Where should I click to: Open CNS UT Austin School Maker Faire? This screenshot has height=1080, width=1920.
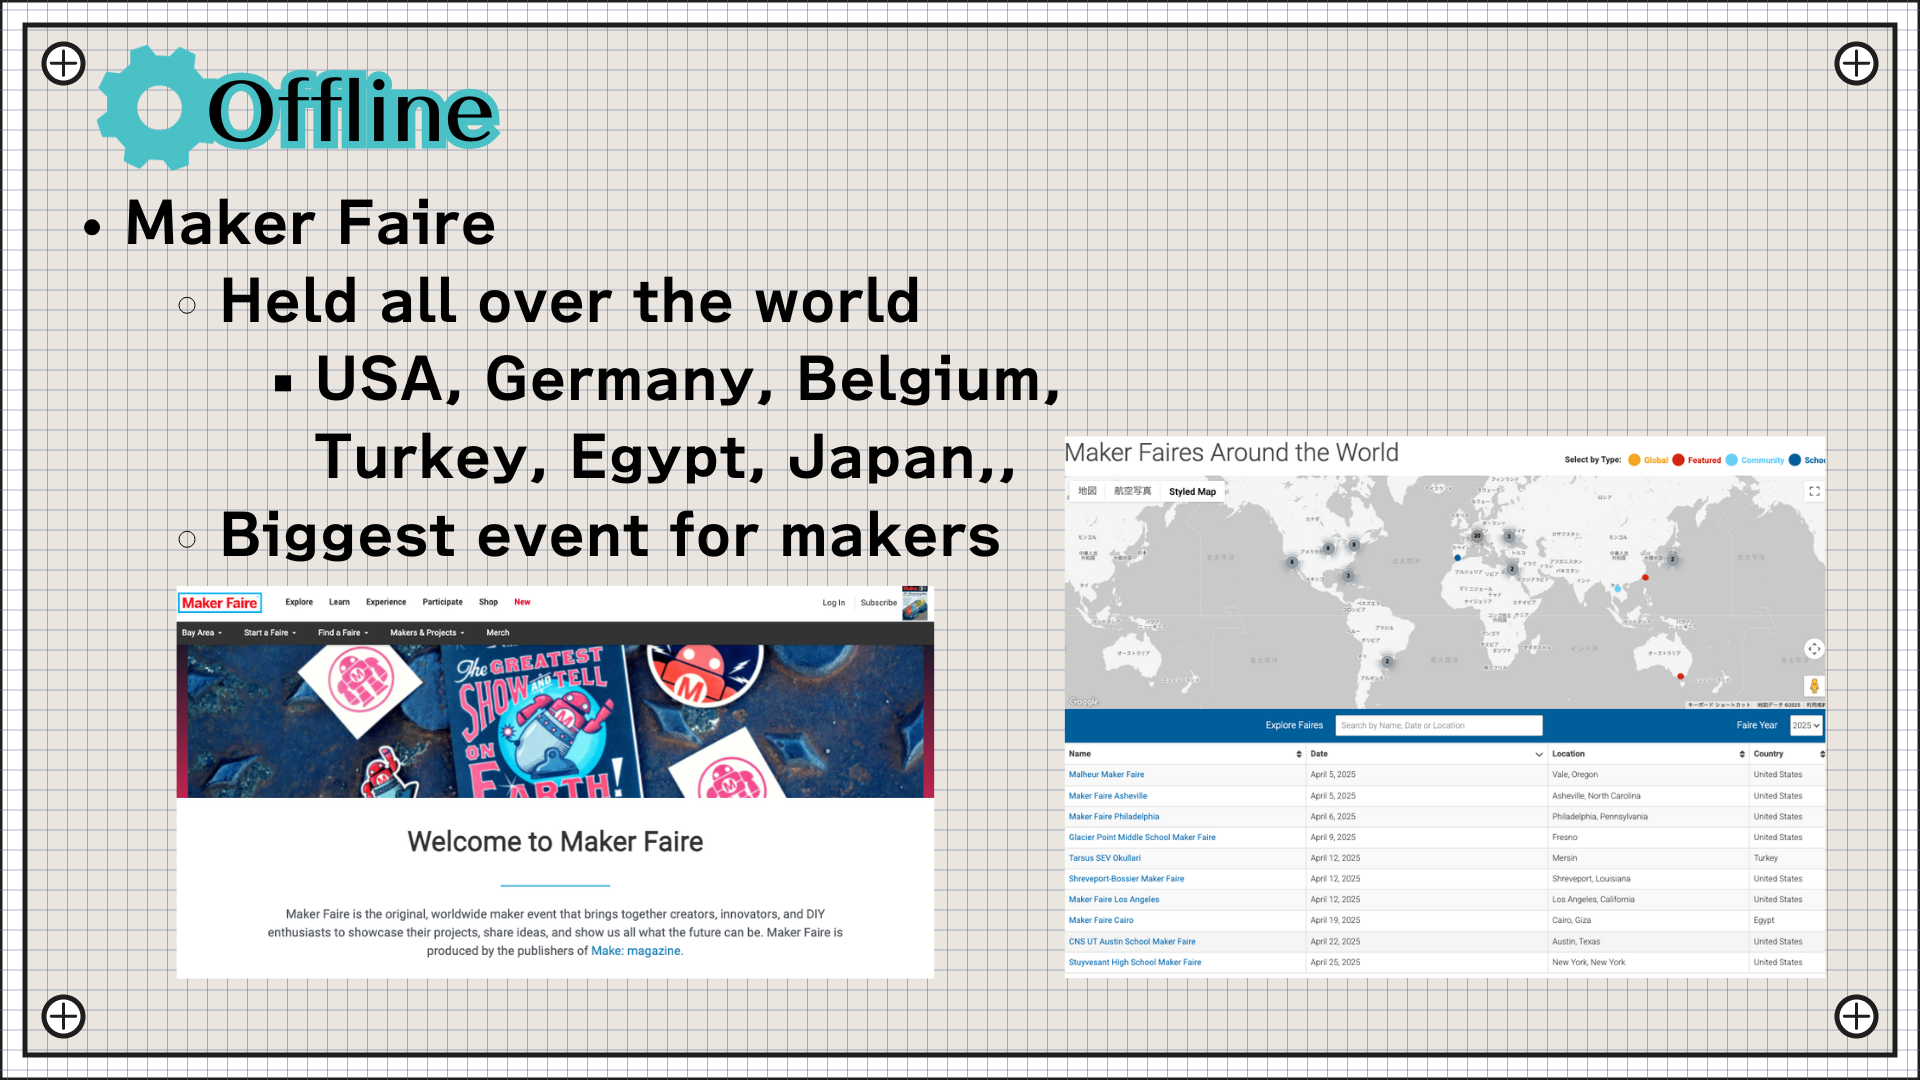point(1132,942)
